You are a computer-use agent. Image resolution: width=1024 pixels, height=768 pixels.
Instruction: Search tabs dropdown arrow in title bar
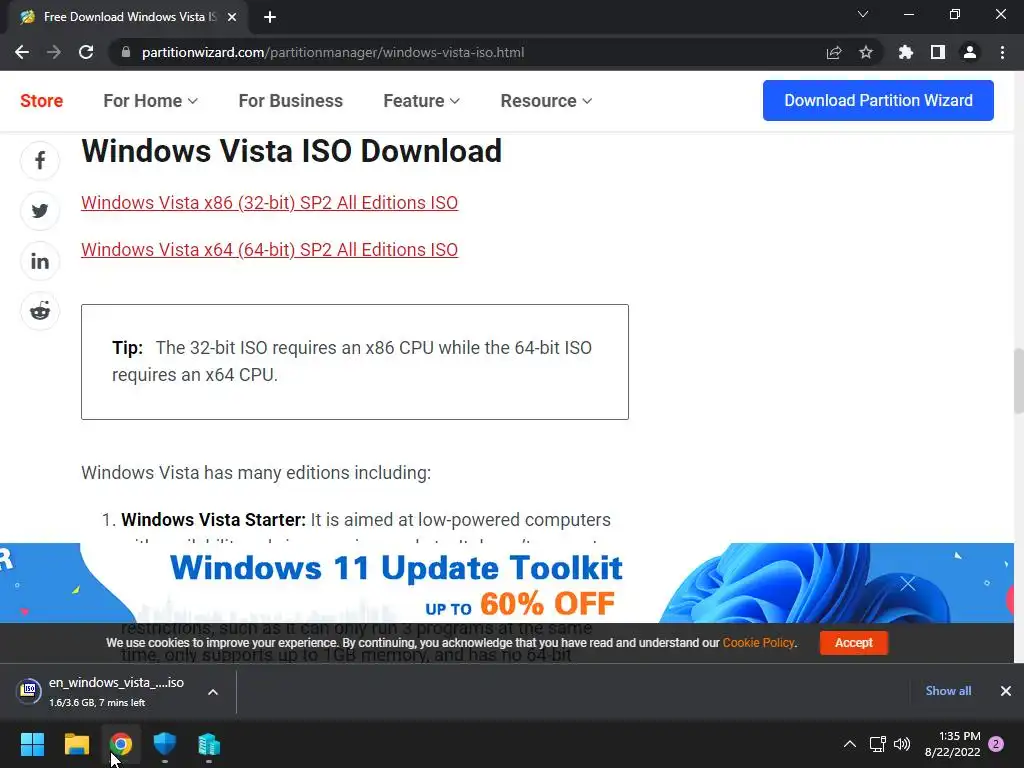[x=863, y=14]
